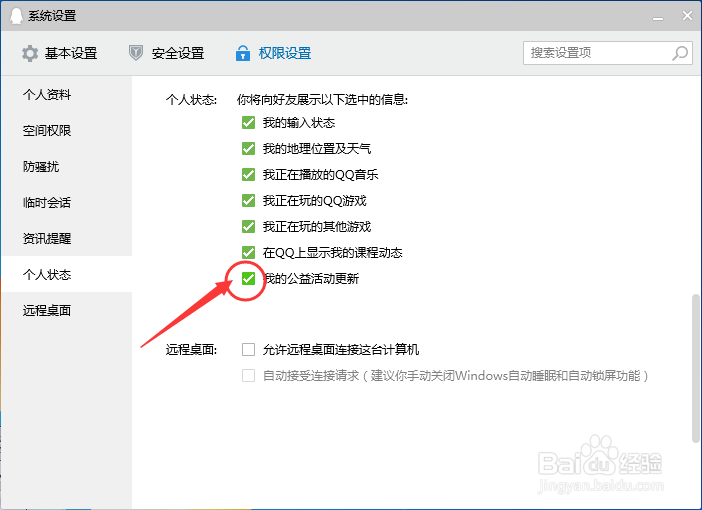Uncheck 我的公益活动更新 checkbox

[248, 279]
